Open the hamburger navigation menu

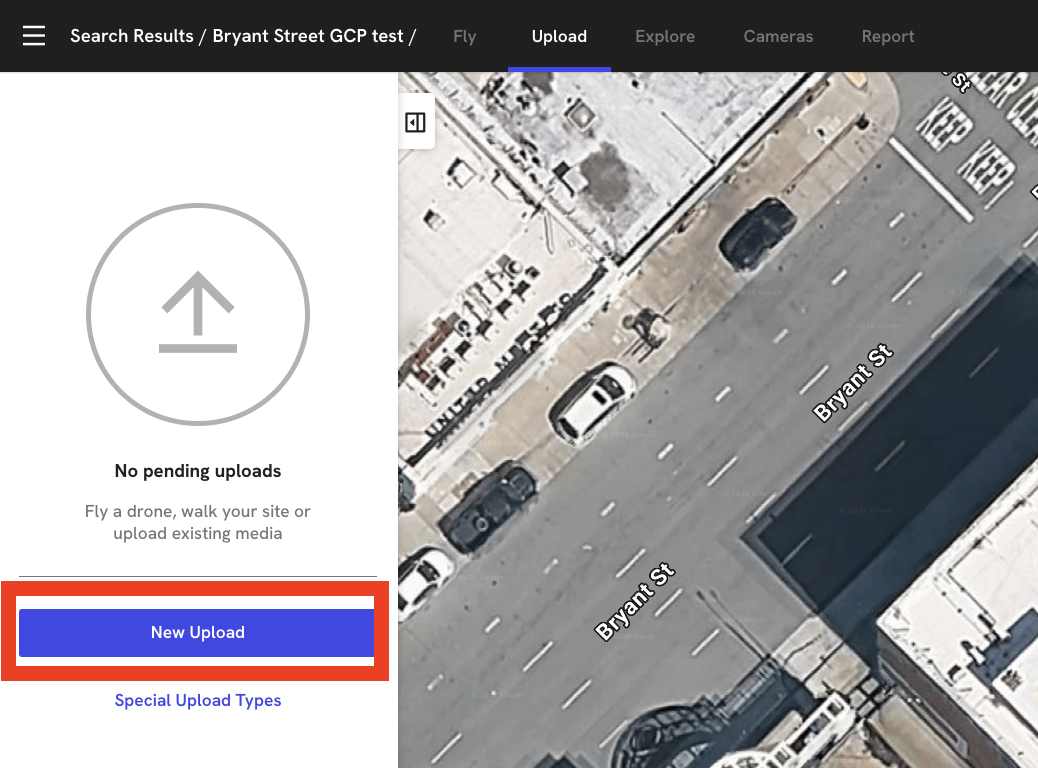click(x=34, y=37)
